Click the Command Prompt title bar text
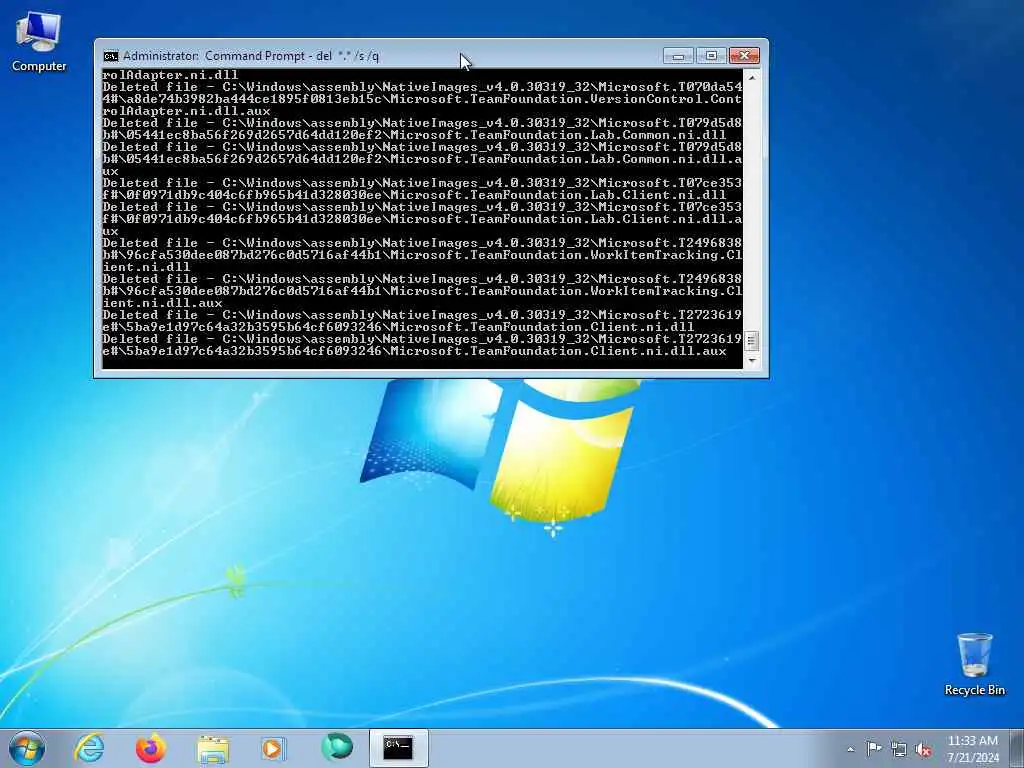Screen dimensions: 1024x768 click(x=251, y=56)
